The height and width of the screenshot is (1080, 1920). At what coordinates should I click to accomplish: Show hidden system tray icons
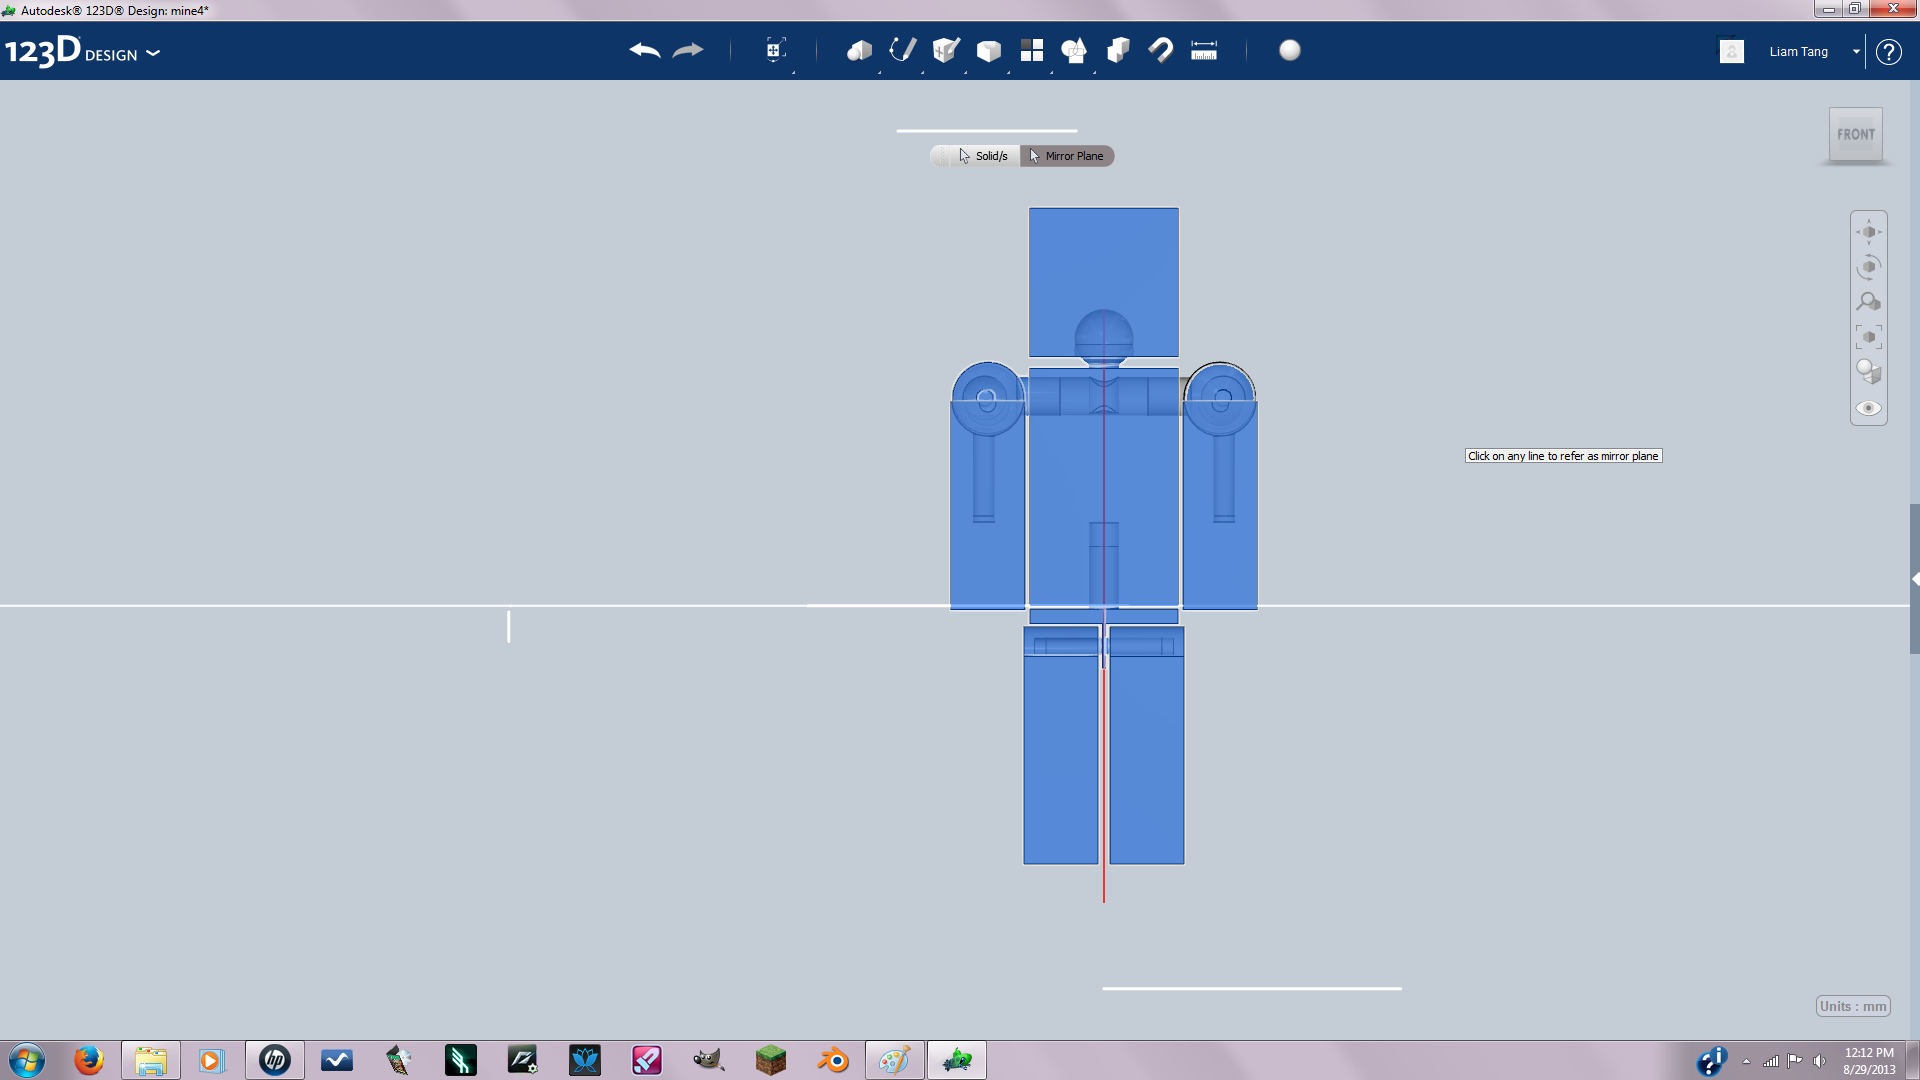pyautogui.click(x=1746, y=1061)
